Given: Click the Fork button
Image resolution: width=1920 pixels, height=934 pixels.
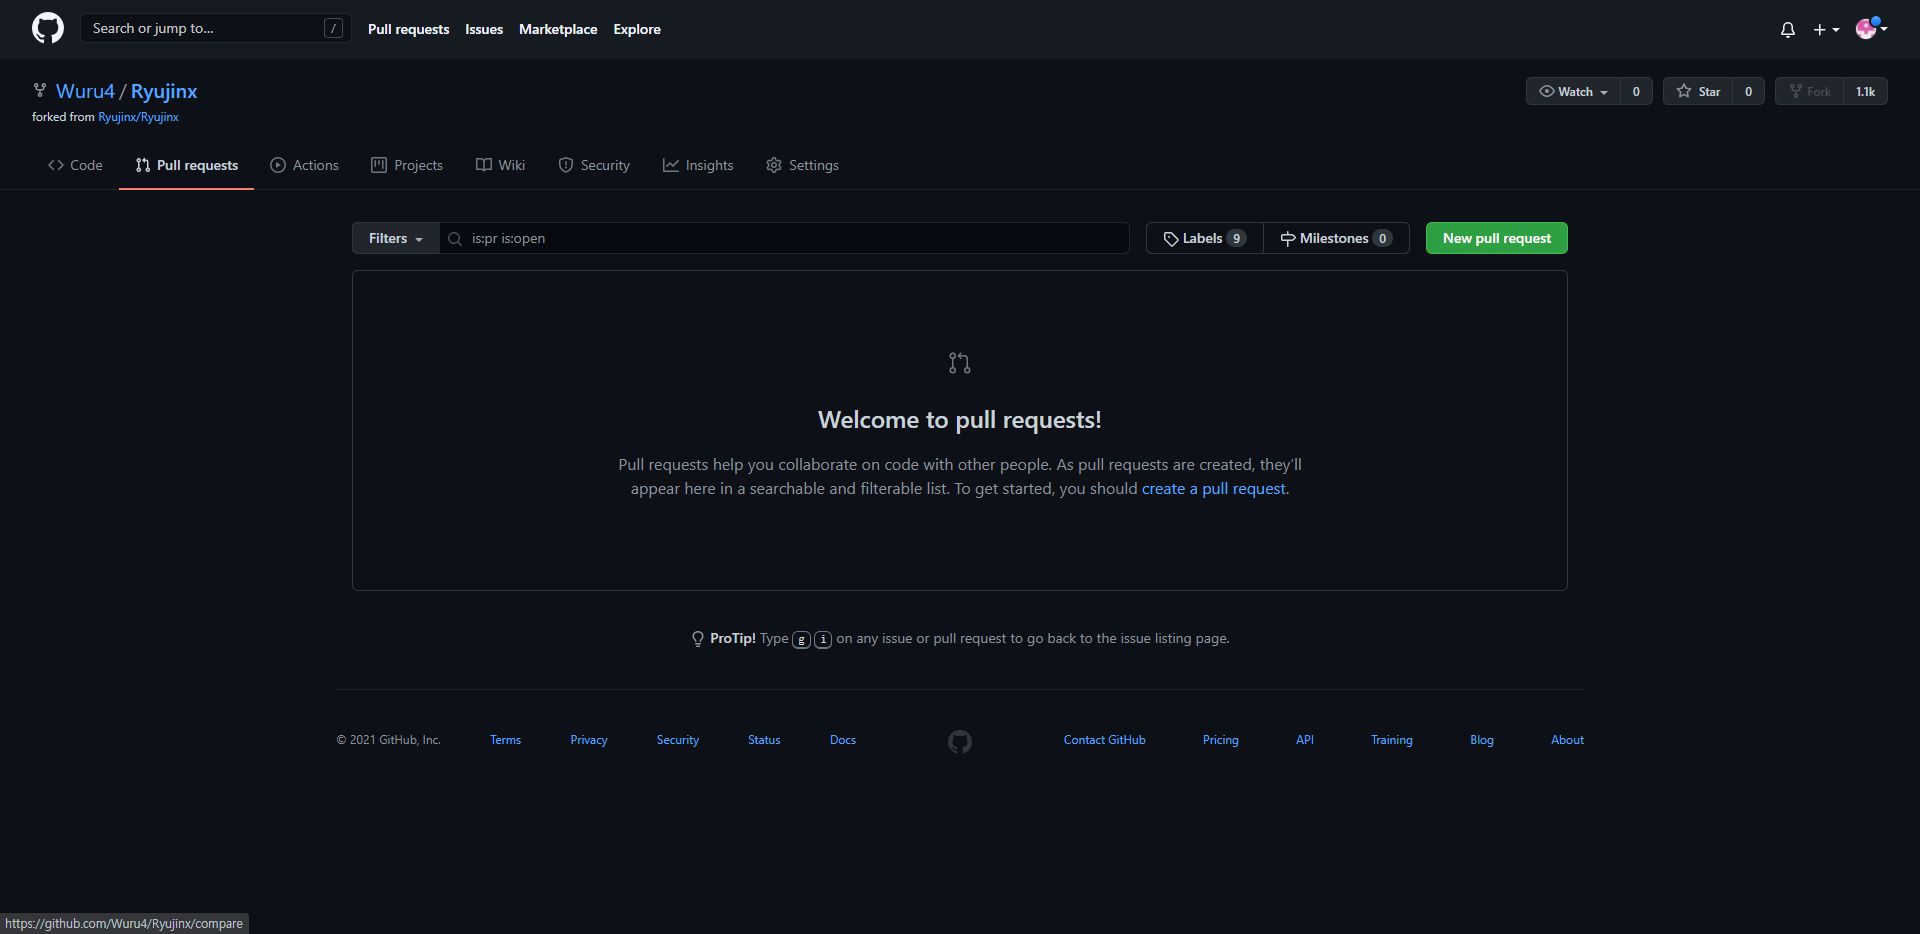Looking at the screenshot, I should pyautogui.click(x=1809, y=91).
